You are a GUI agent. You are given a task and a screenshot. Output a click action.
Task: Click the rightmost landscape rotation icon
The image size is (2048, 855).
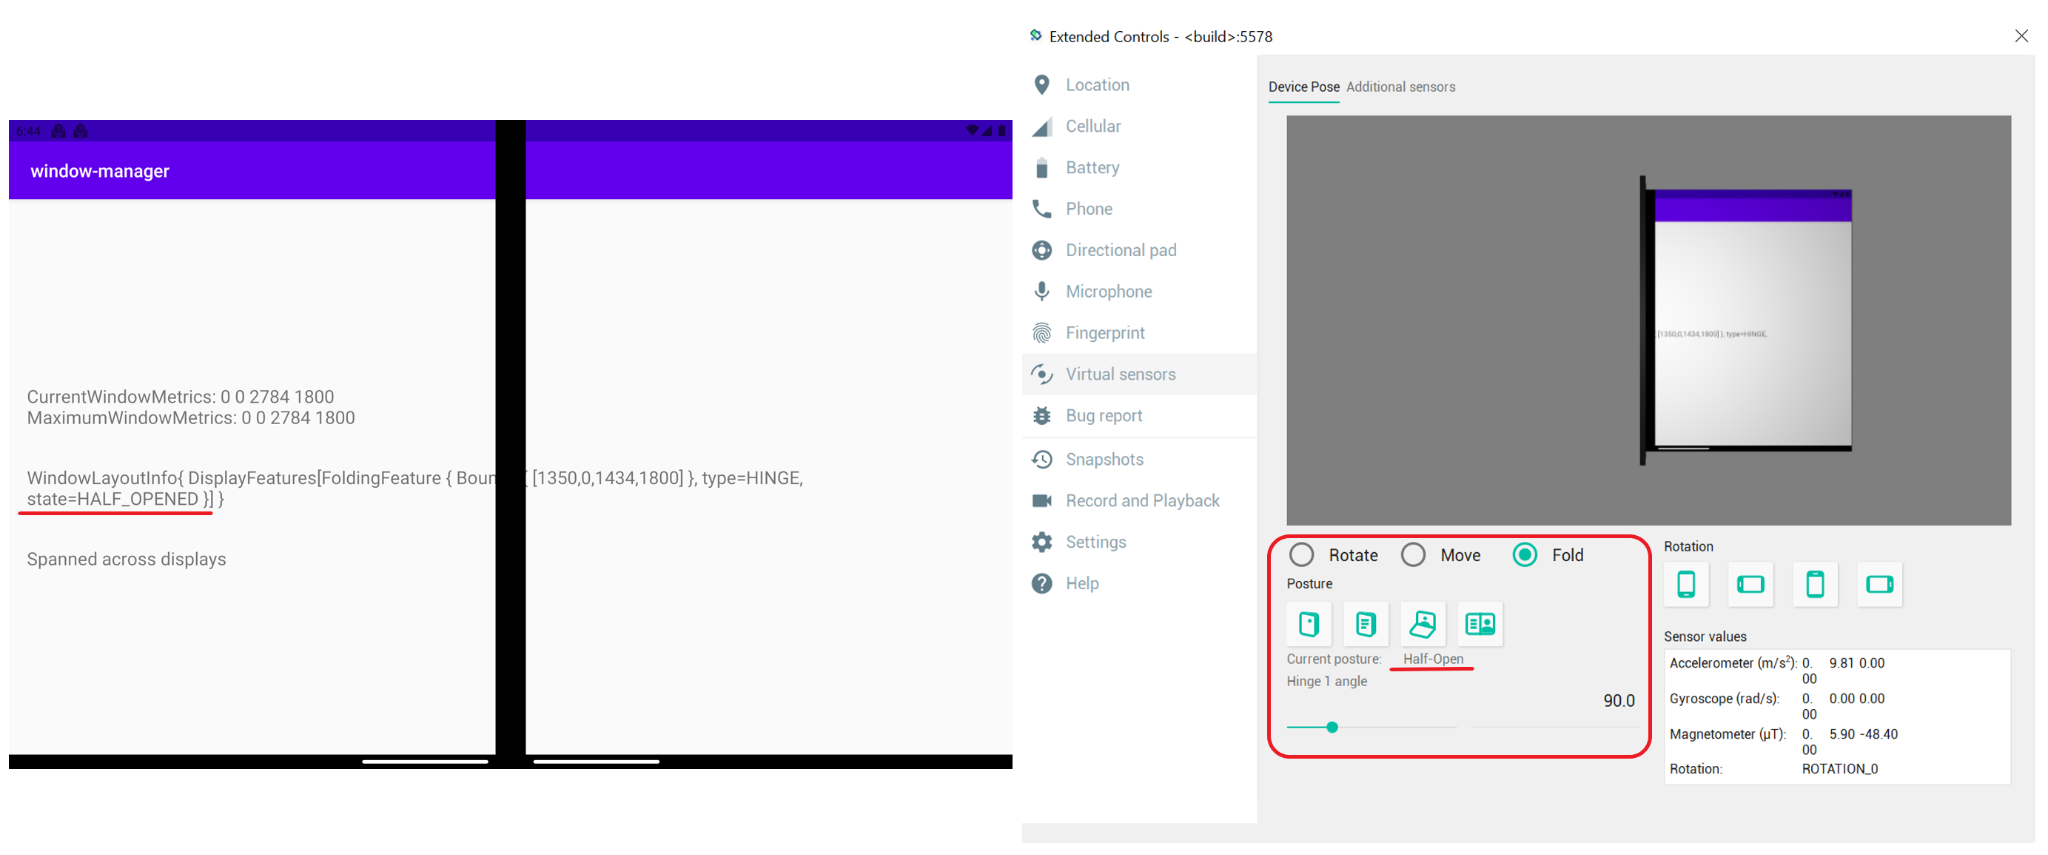click(x=1879, y=584)
